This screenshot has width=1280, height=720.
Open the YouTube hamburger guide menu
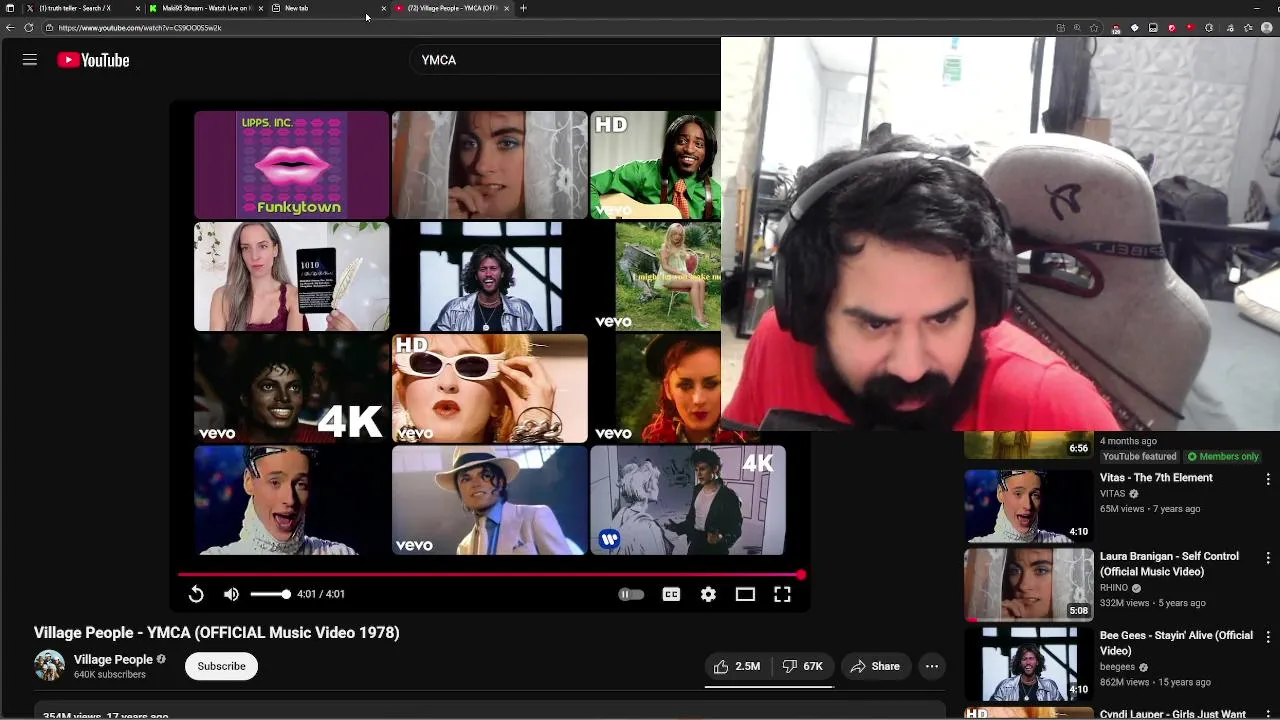30,60
